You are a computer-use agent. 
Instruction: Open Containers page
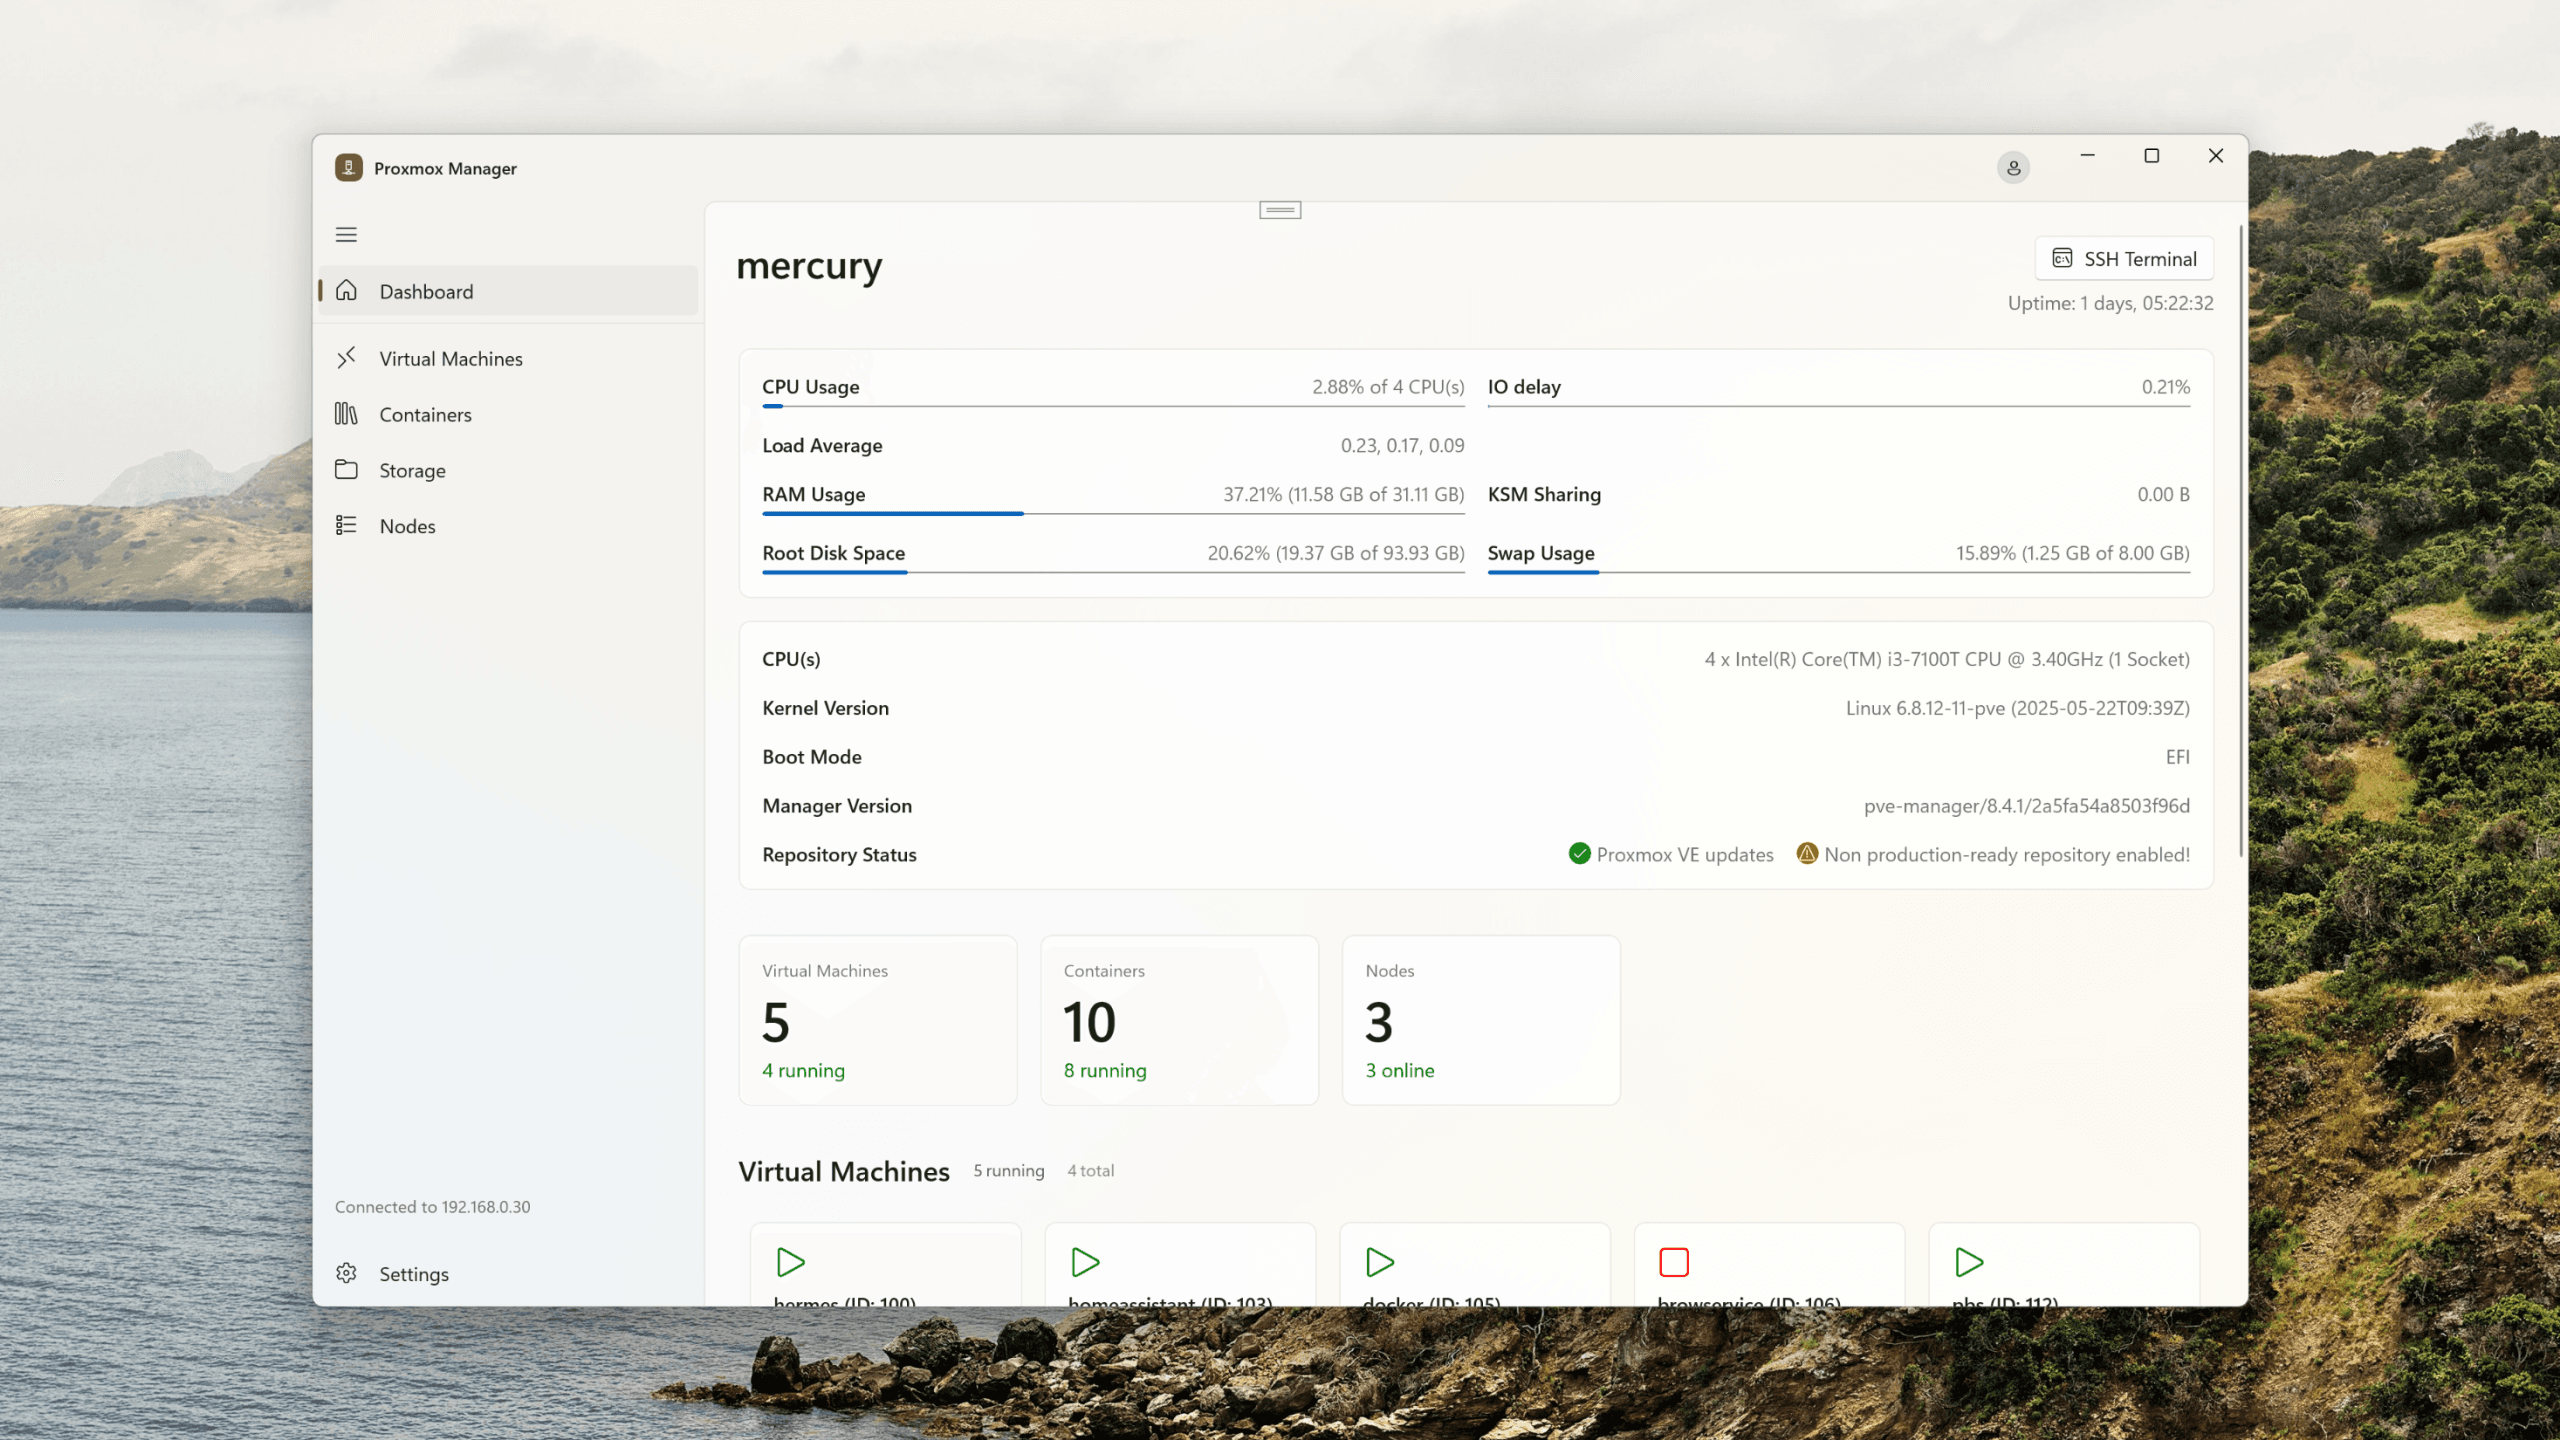(508, 414)
